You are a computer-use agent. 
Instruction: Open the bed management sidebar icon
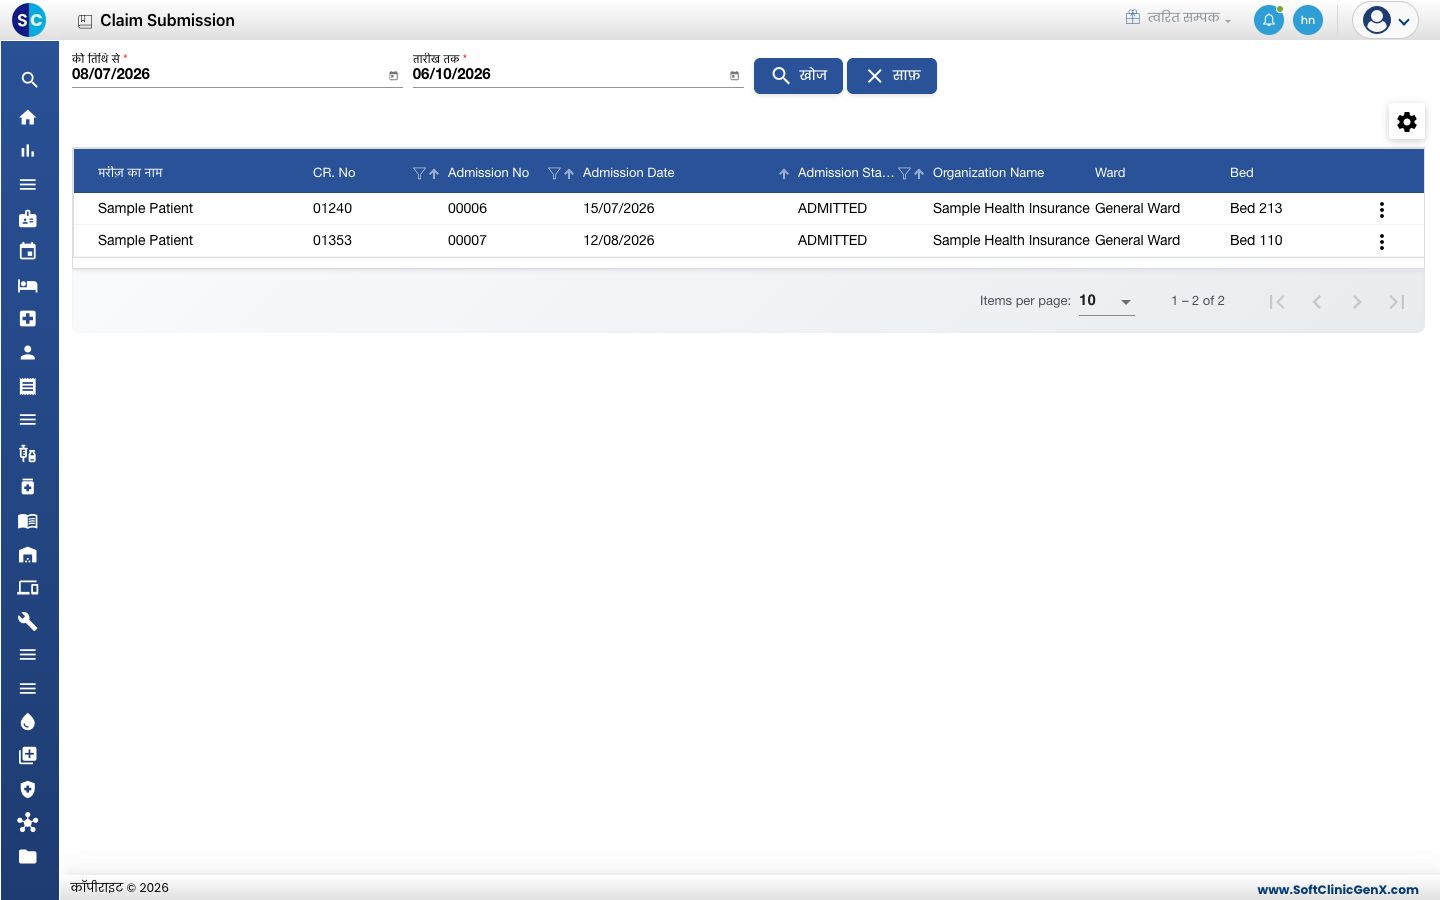[28, 286]
